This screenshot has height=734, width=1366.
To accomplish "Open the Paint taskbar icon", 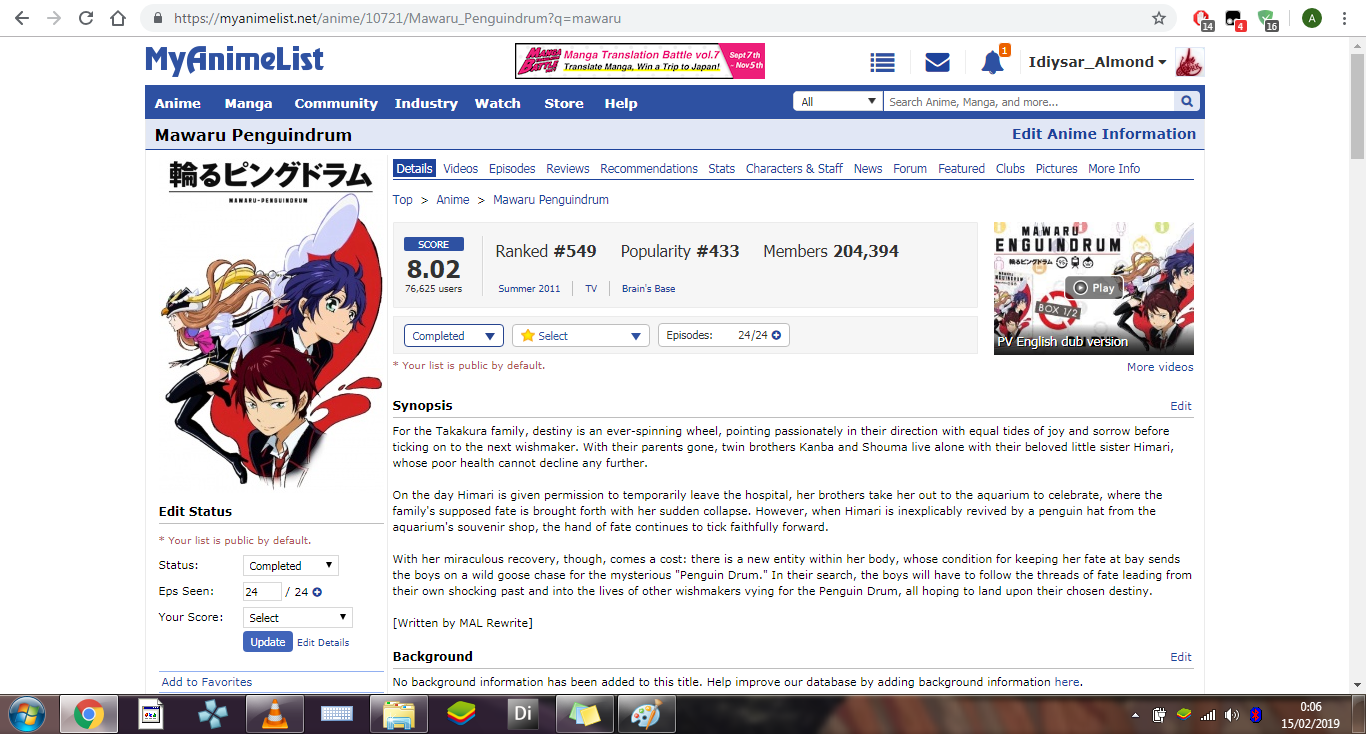I will click(x=647, y=714).
